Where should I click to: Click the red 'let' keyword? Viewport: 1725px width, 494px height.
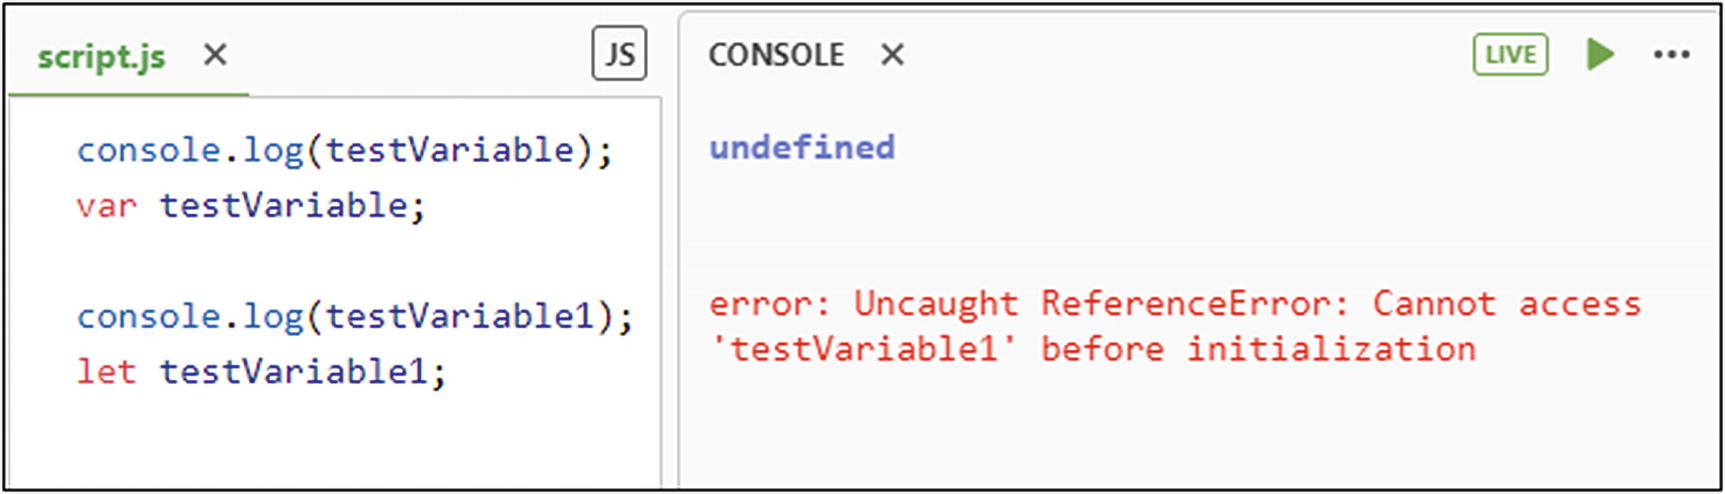point(106,372)
